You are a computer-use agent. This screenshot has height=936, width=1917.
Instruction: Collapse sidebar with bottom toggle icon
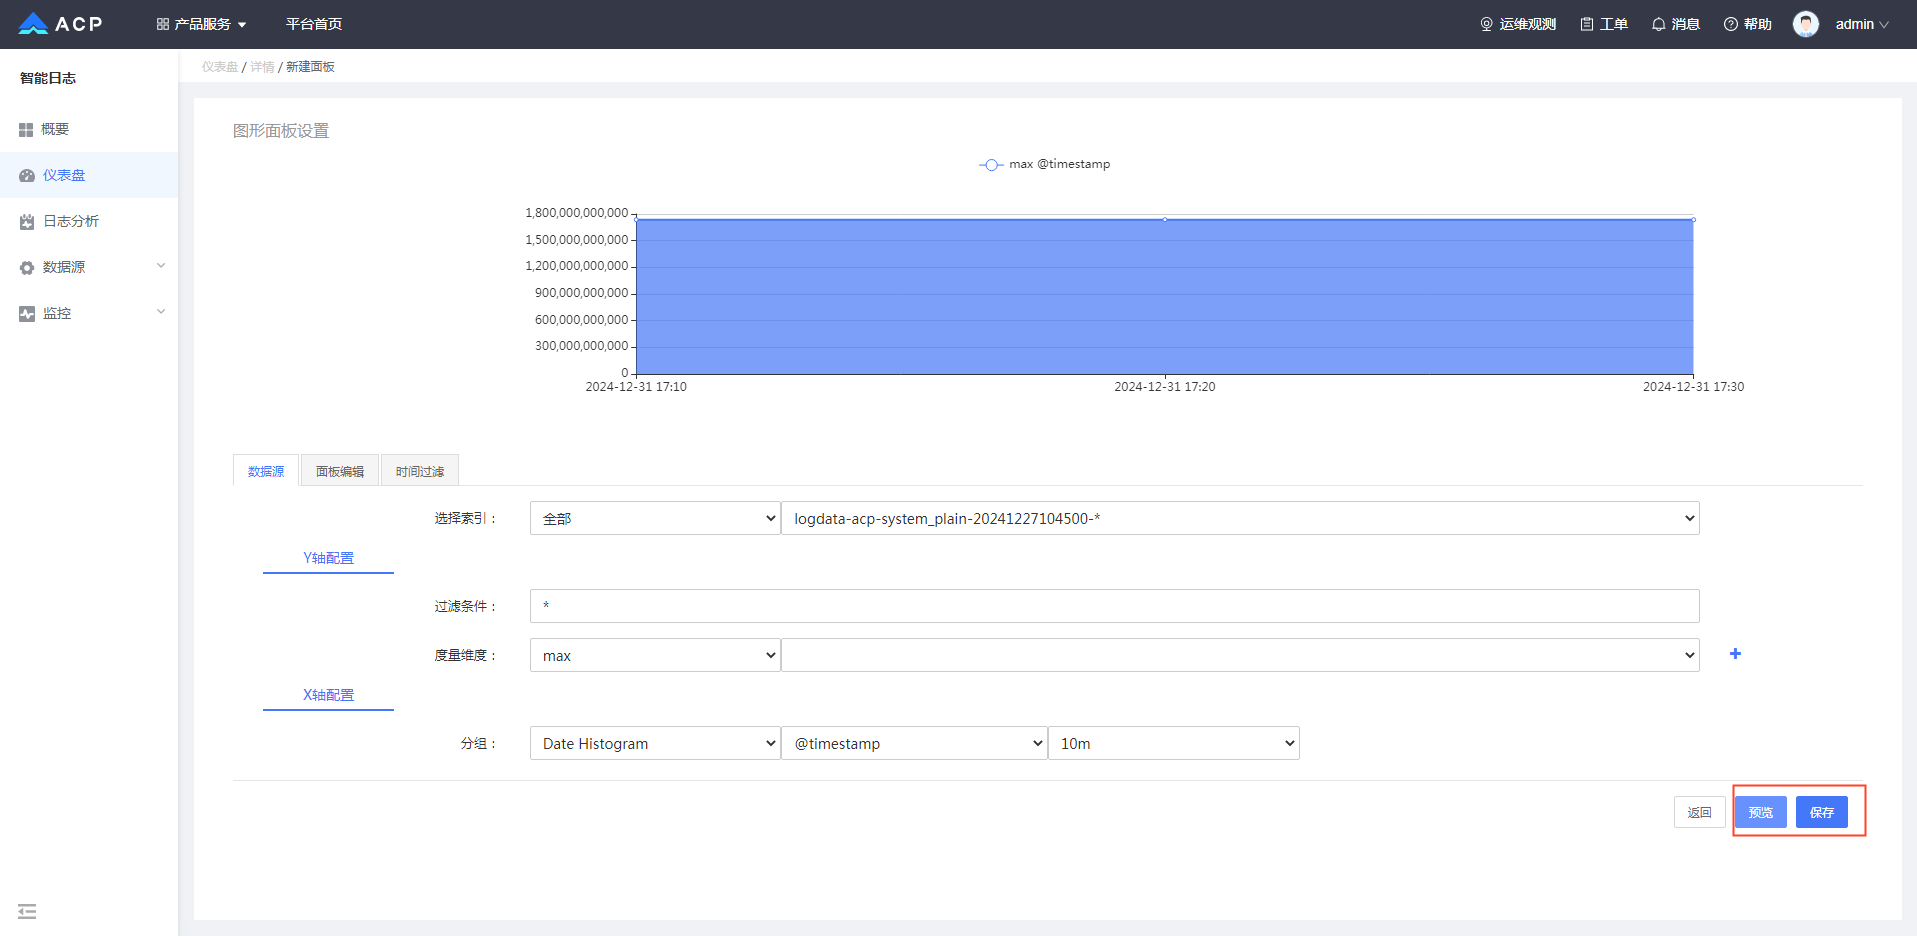pyautogui.click(x=27, y=911)
